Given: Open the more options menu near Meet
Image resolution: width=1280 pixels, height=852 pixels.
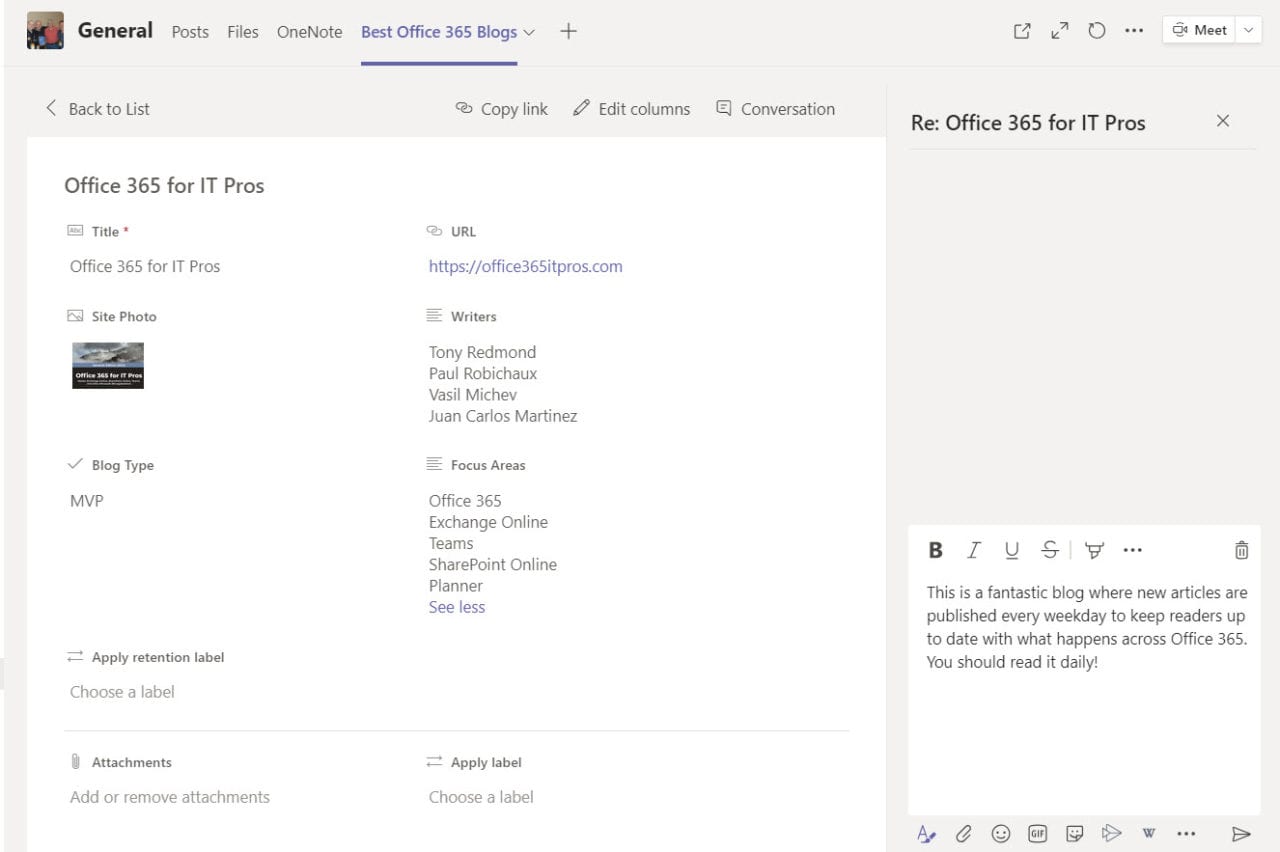Looking at the screenshot, I should 1134,31.
